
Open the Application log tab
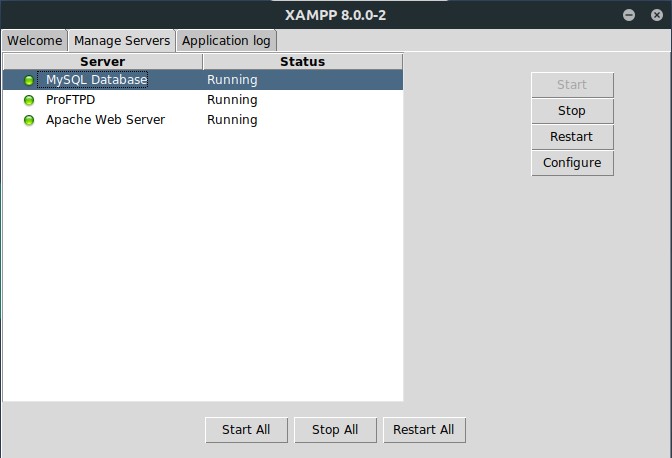click(226, 41)
